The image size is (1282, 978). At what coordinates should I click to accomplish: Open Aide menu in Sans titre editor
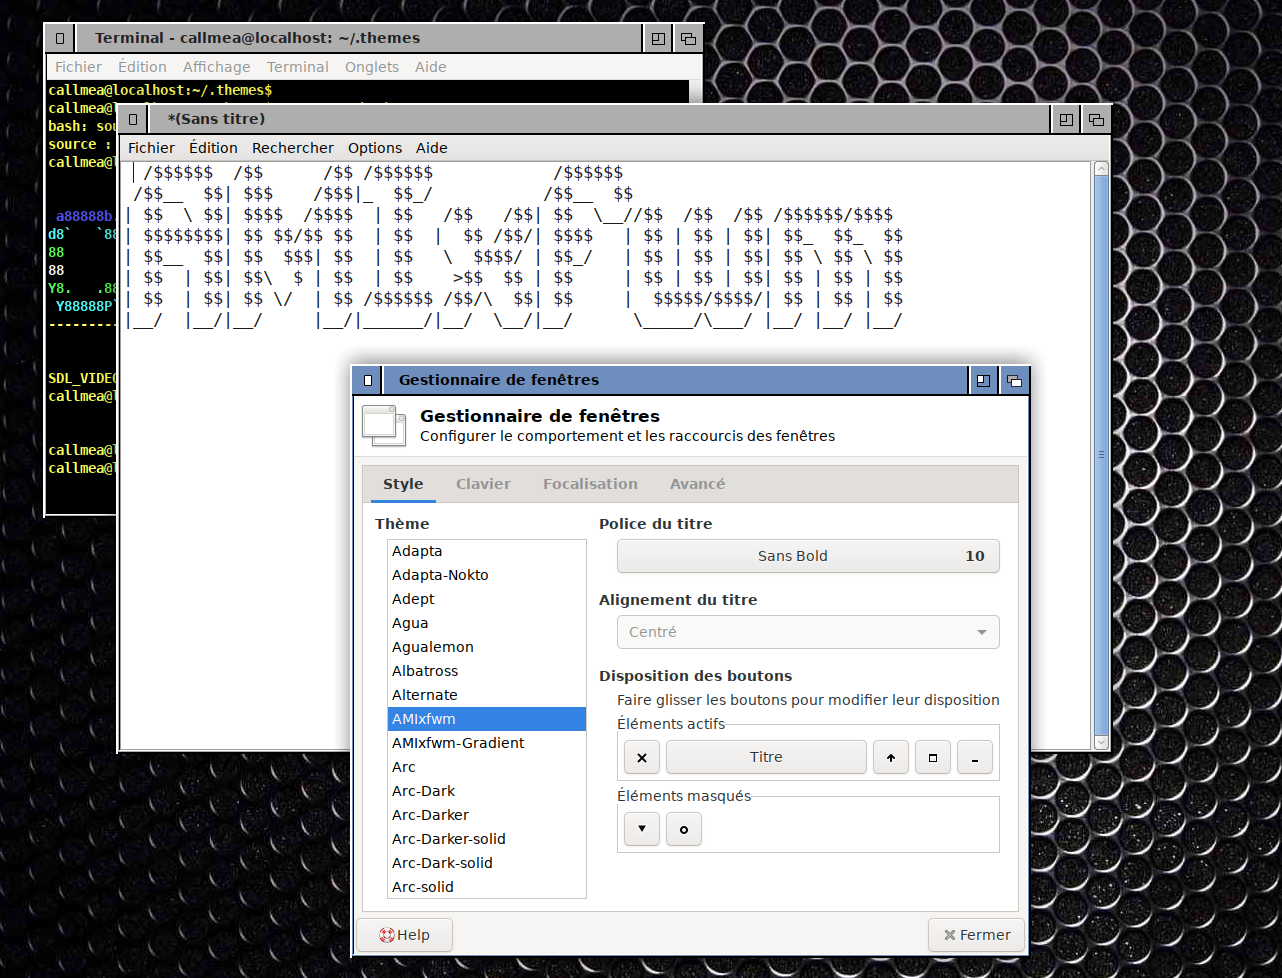click(431, 148)
